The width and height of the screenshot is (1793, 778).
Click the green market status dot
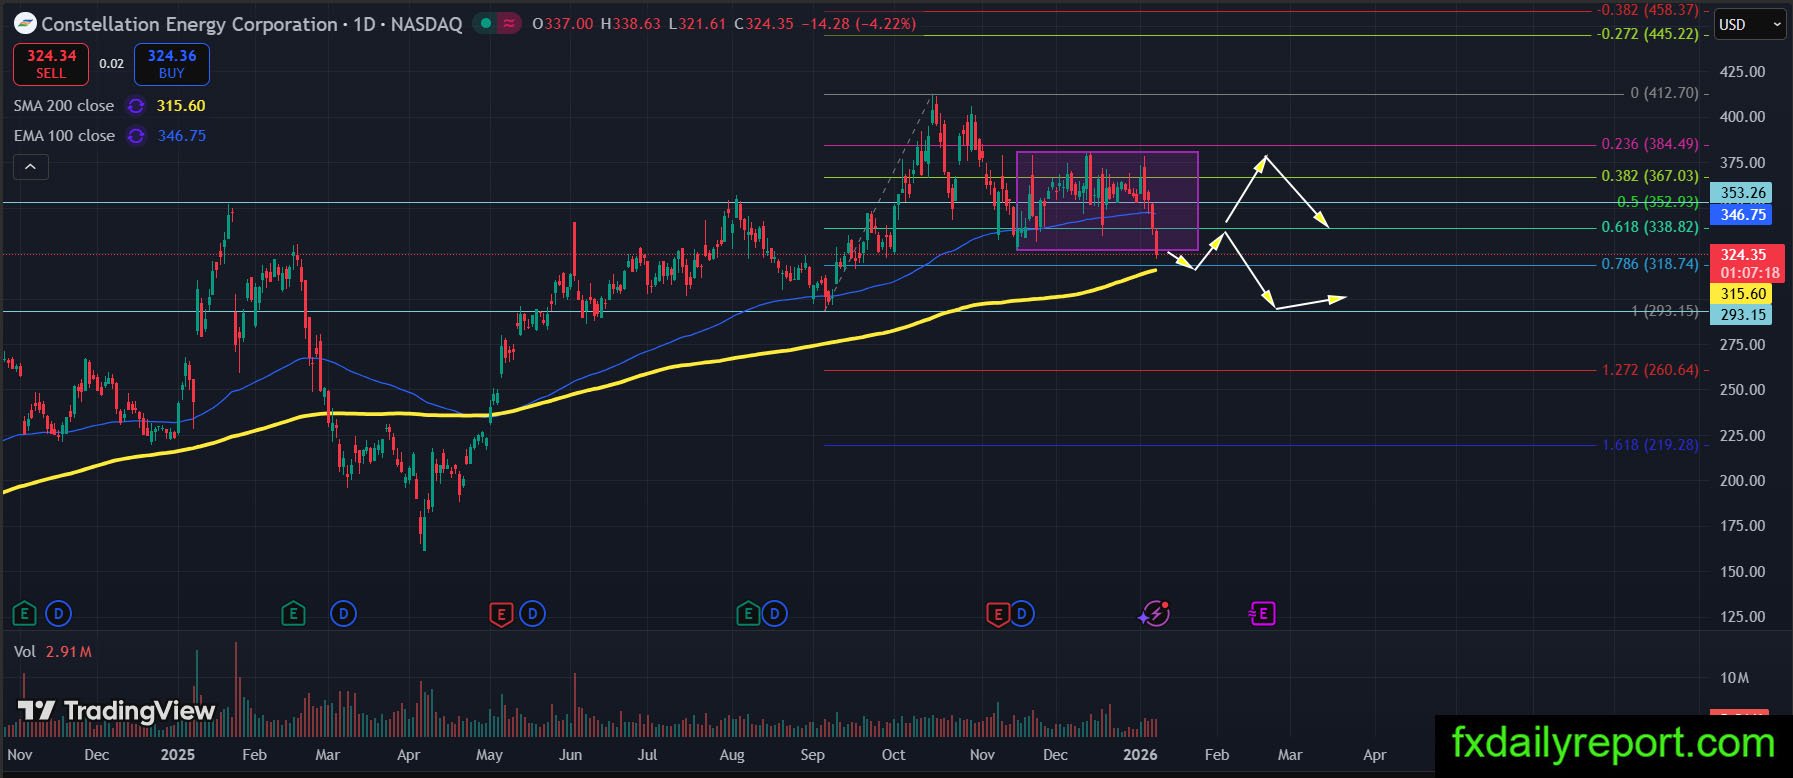pyautogui.click(x=485, y=24)
